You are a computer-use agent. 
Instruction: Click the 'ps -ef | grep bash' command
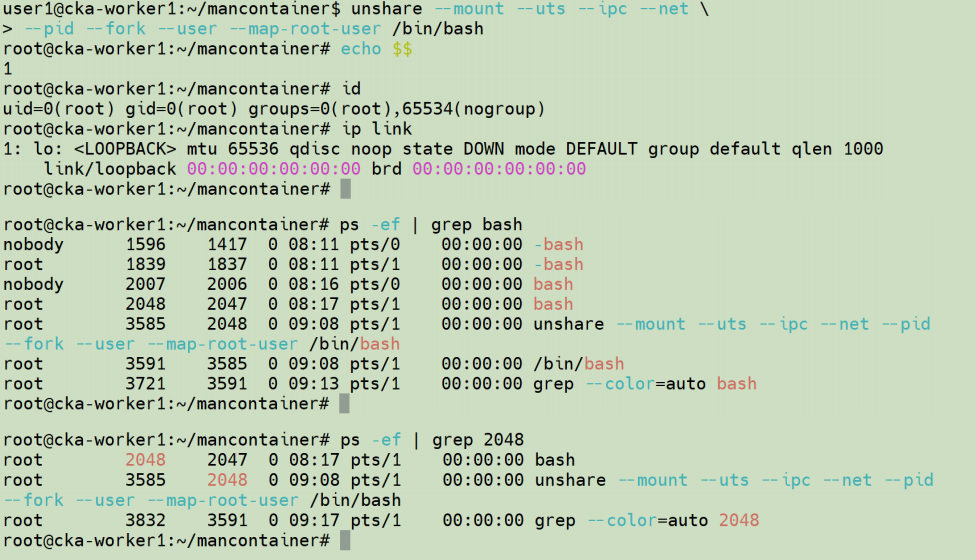[431, 225]
